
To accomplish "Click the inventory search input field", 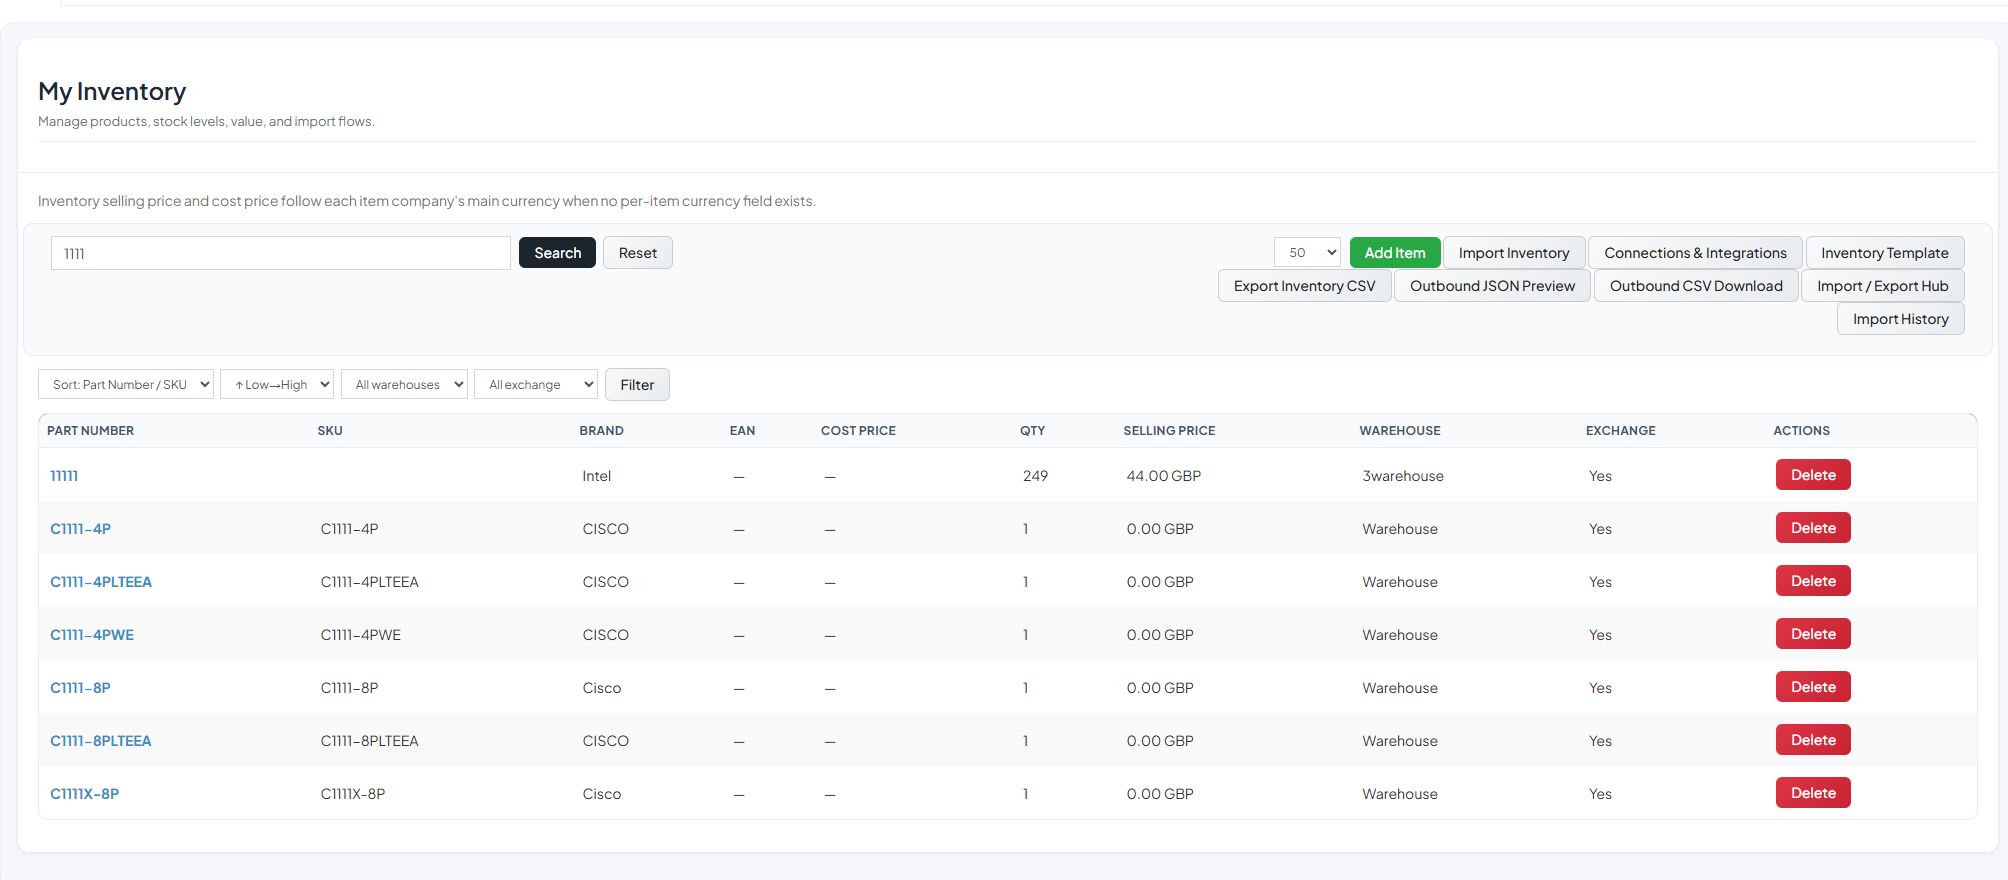I will 280,253.
